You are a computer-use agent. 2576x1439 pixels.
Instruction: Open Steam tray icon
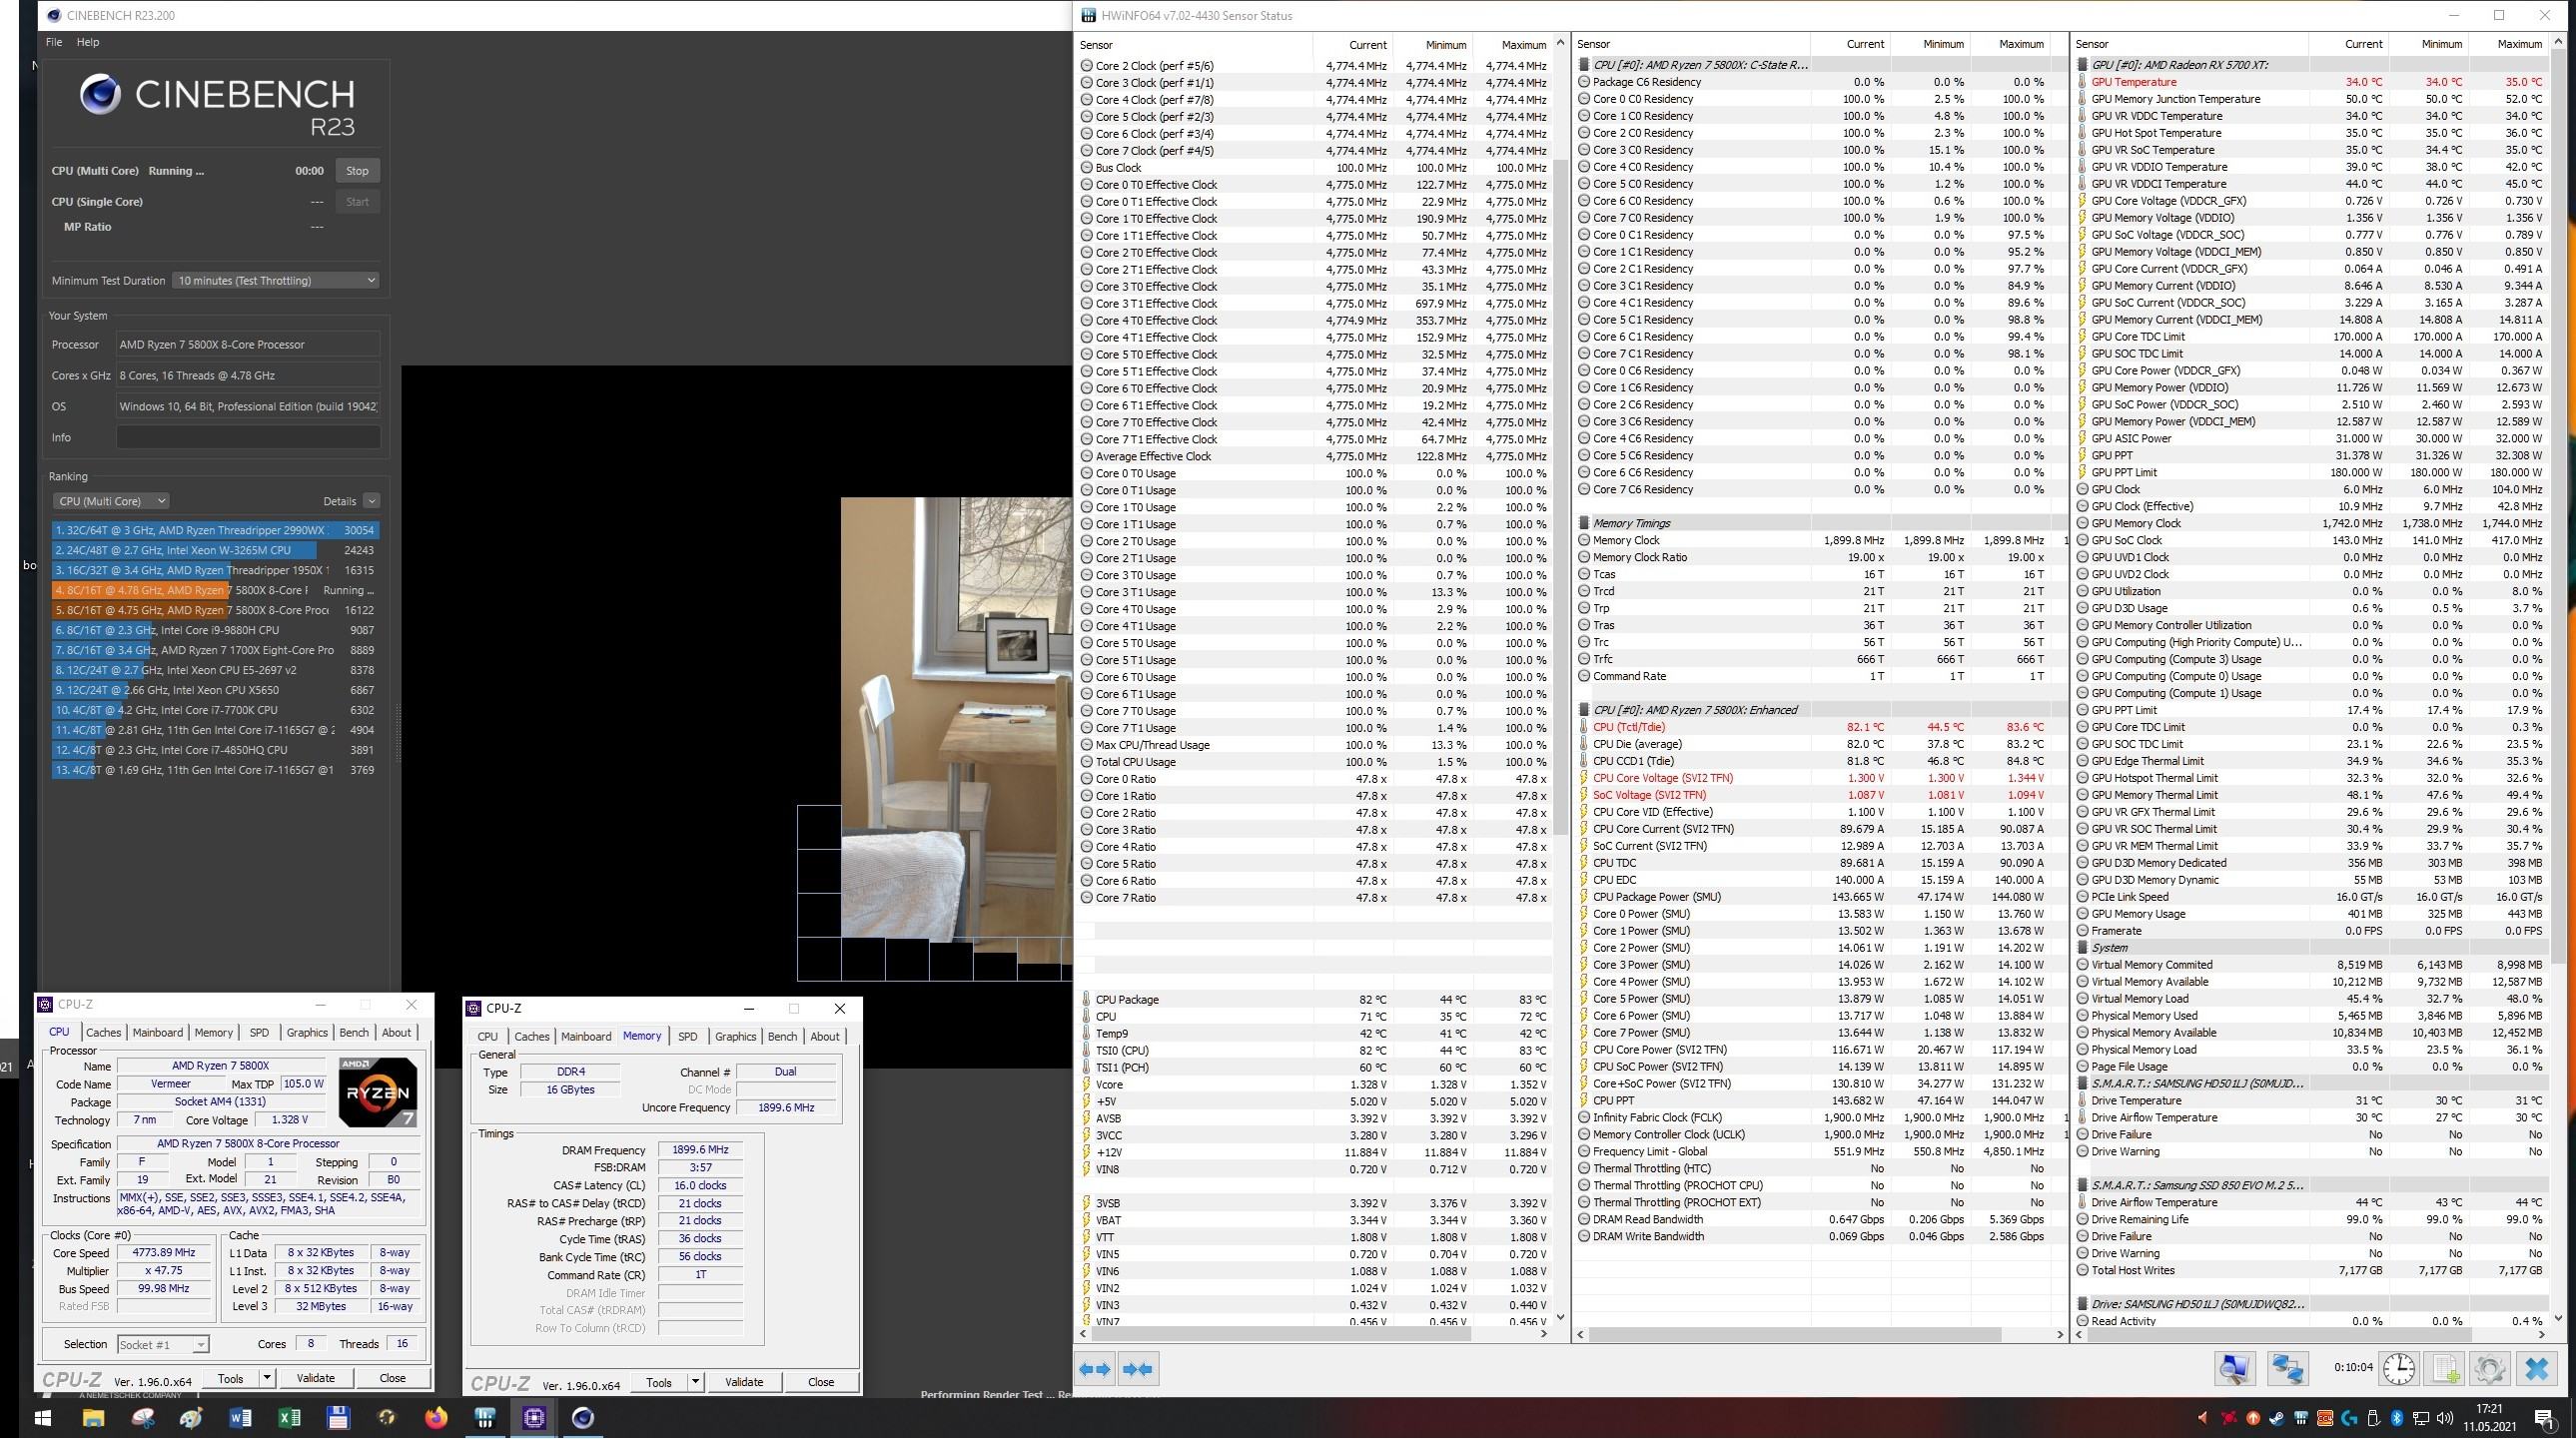pos(2277,1418)
